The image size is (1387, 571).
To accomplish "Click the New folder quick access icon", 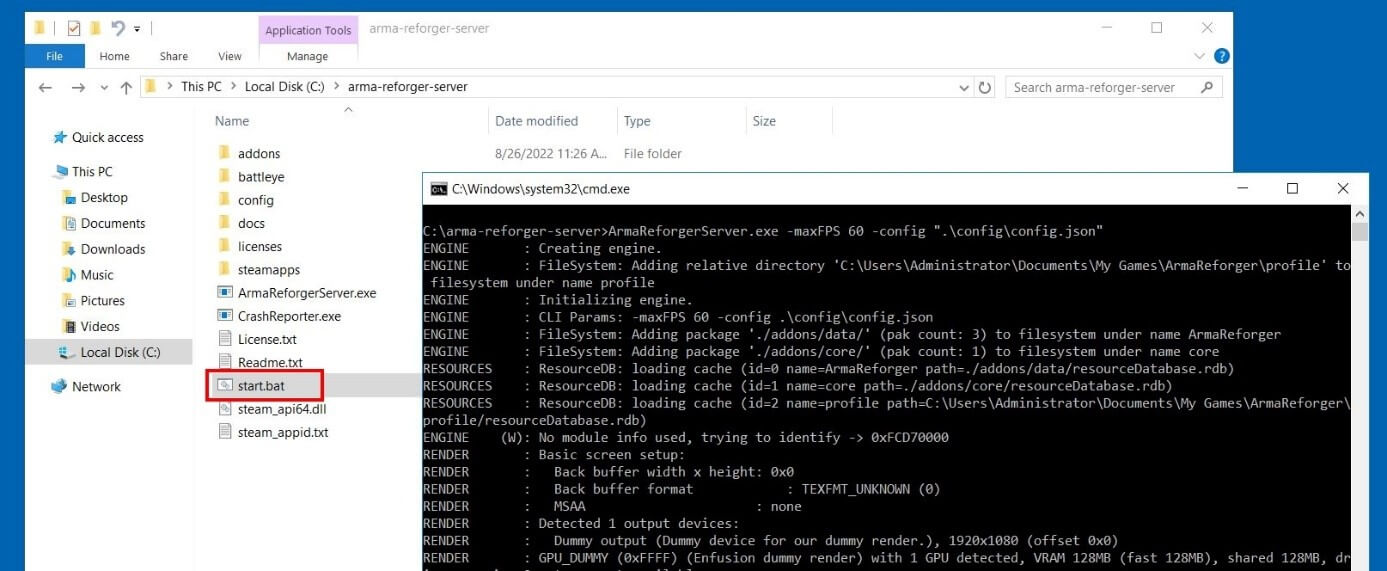I will pos(95,28).
